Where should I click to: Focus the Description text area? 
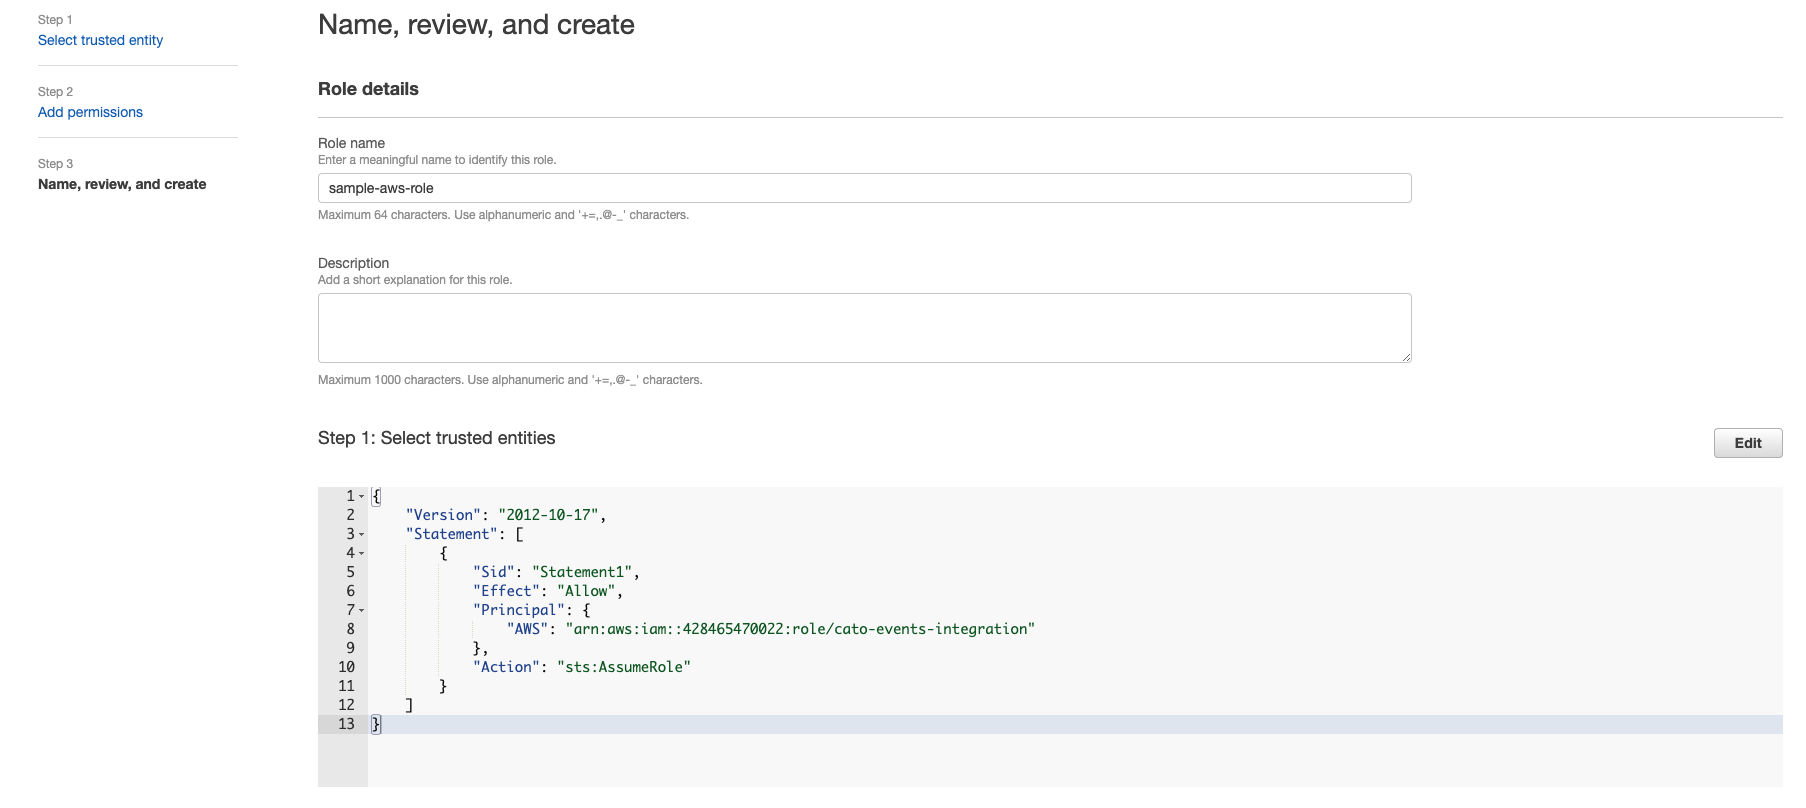(864, 328)
